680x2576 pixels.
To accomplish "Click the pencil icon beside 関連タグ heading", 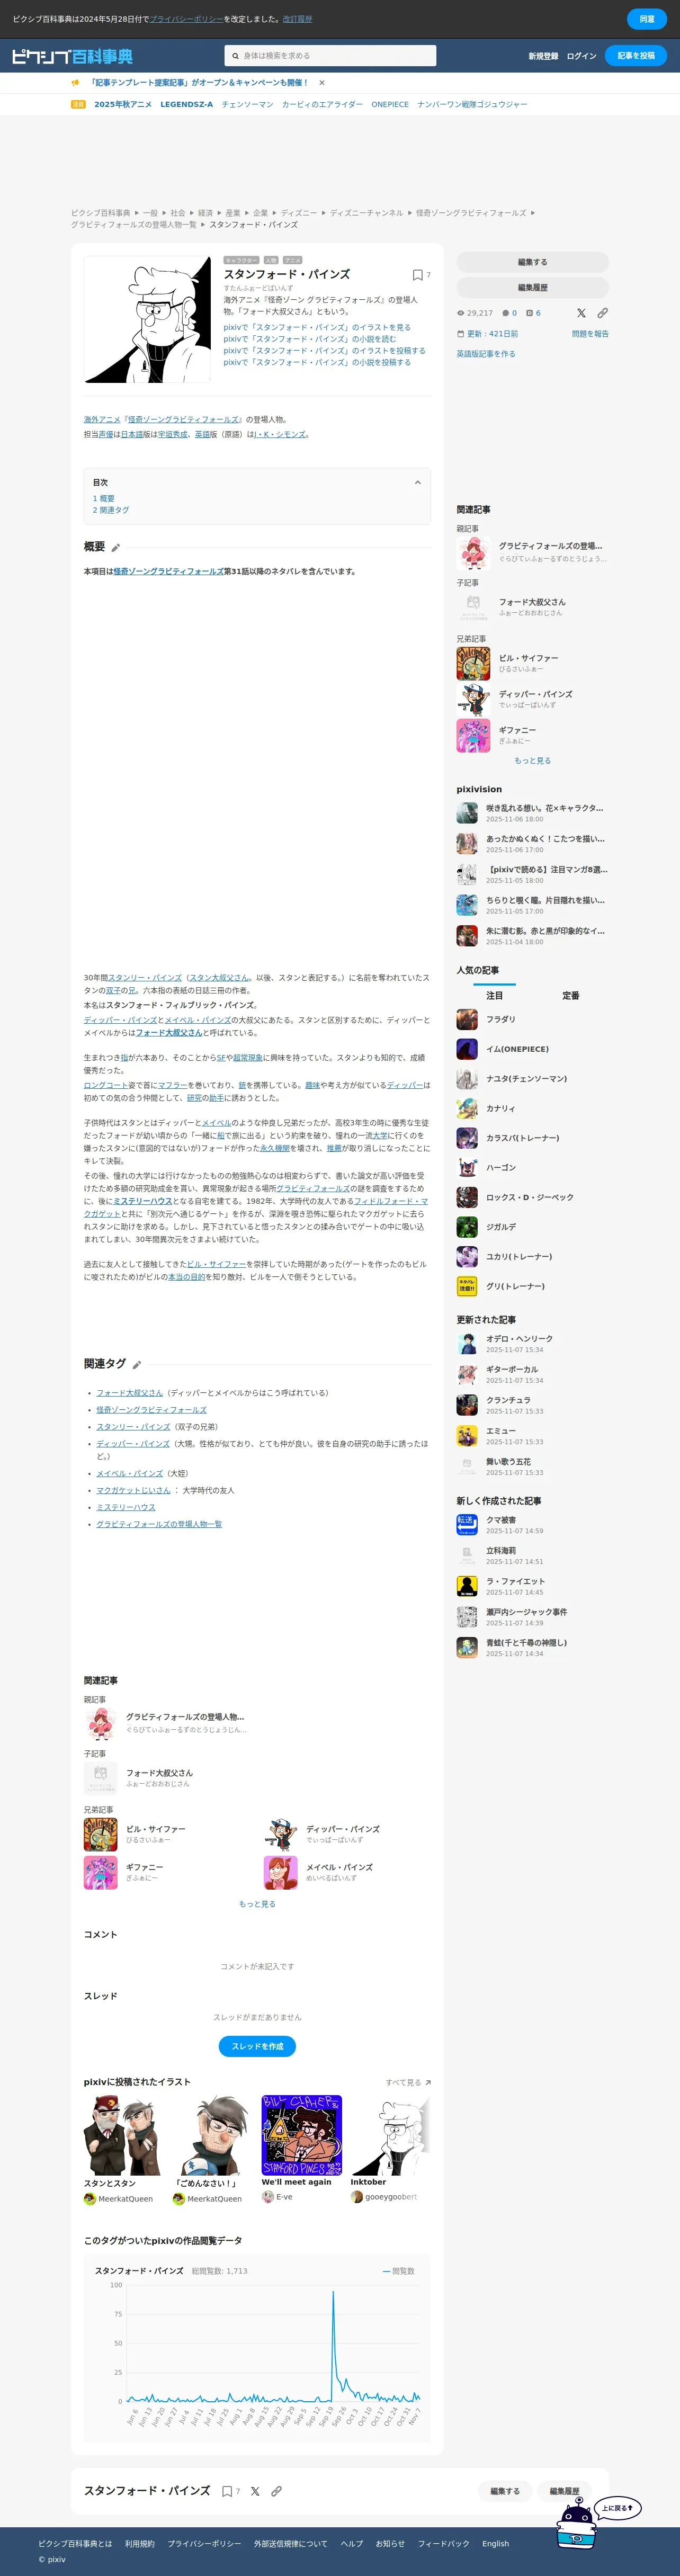I will click(137, 1364).
